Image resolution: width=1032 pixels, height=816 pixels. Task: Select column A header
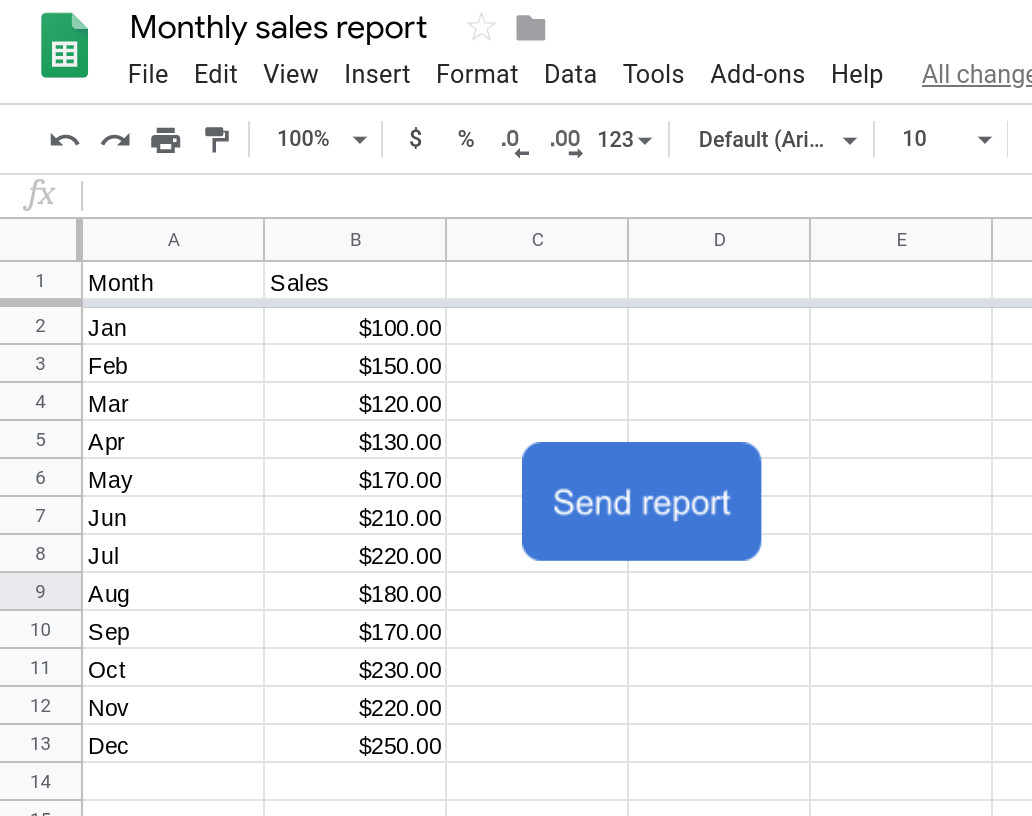pos(173,240)
